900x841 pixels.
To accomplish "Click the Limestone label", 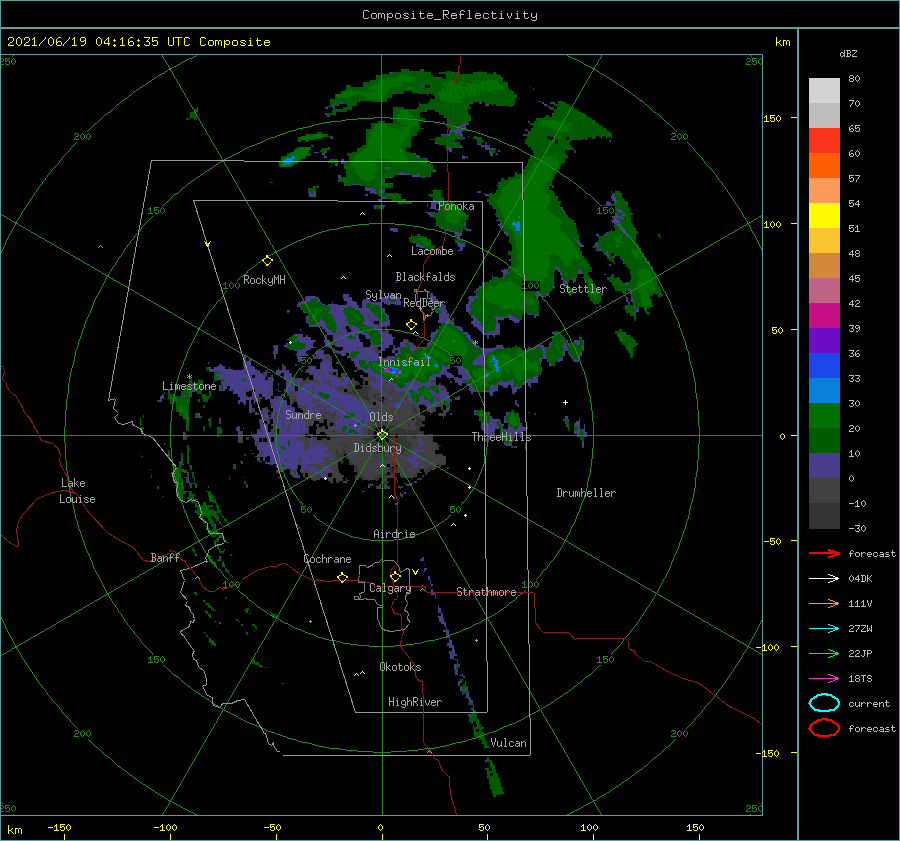I will (189, 386).
